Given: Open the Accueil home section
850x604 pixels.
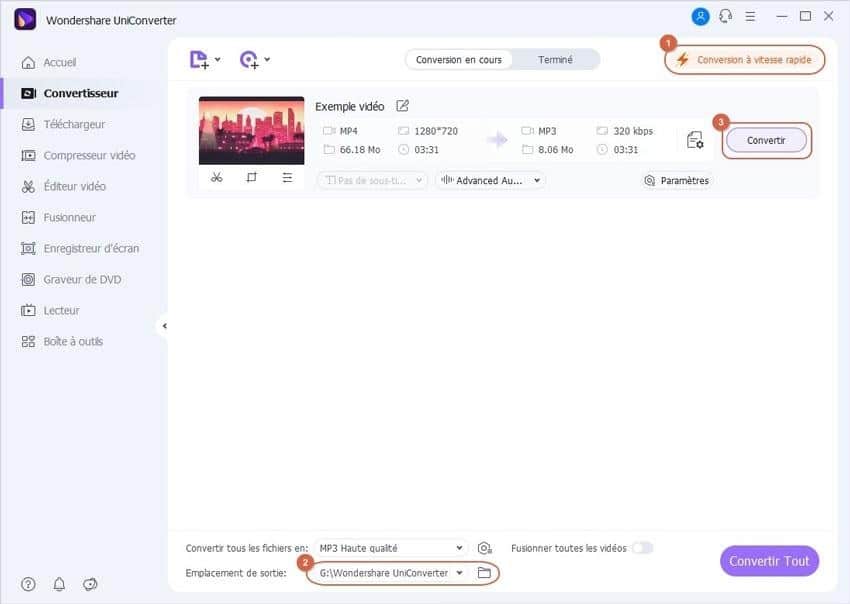Looking at the screenshot, I should pos(49,62).
